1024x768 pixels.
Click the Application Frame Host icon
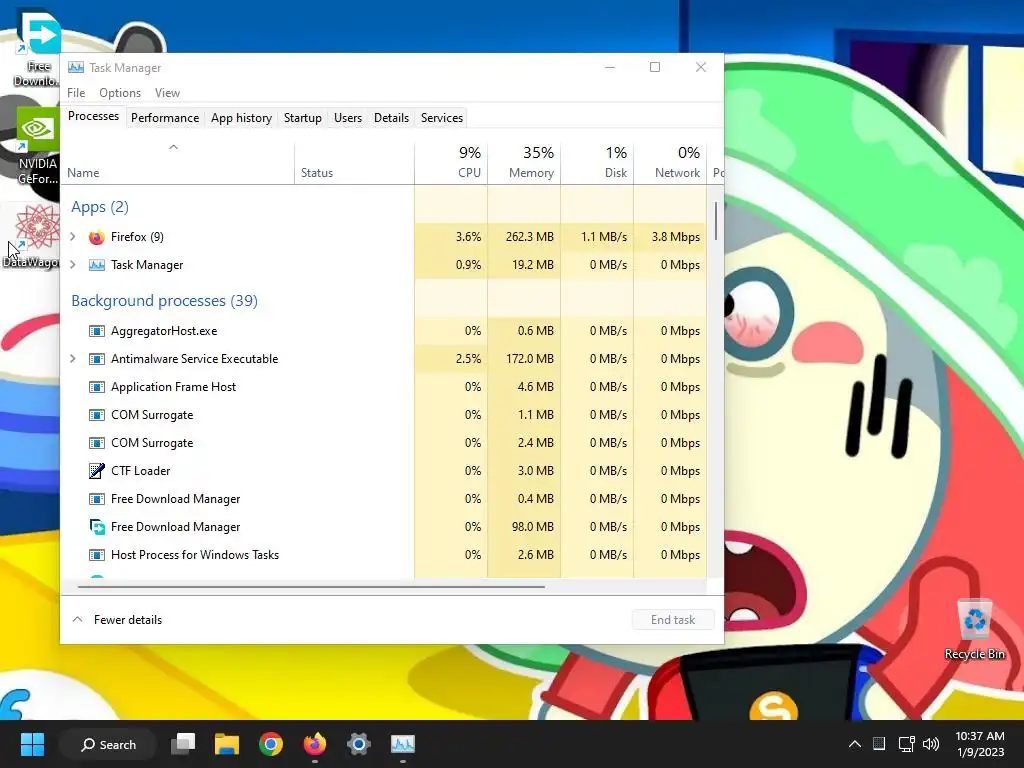point(97,387)
